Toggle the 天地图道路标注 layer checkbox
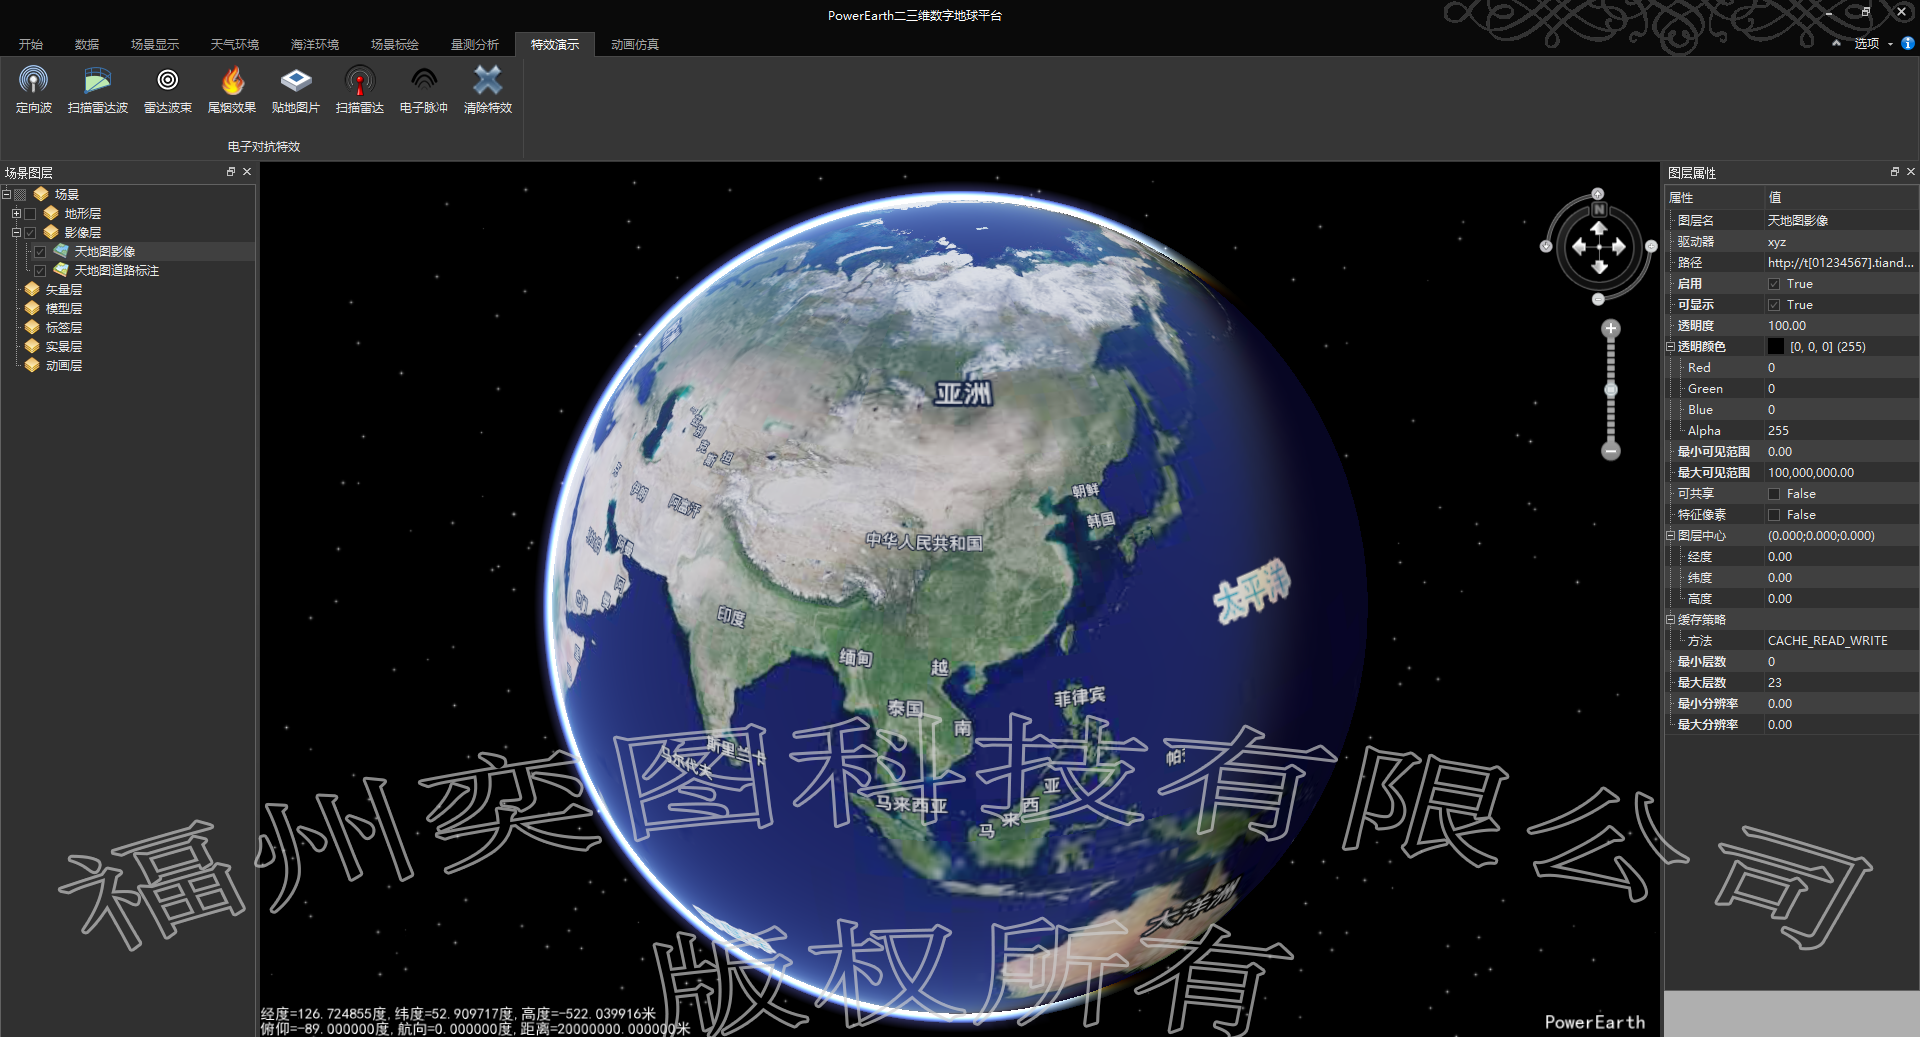1920x1037 pixels. point(40,271)
